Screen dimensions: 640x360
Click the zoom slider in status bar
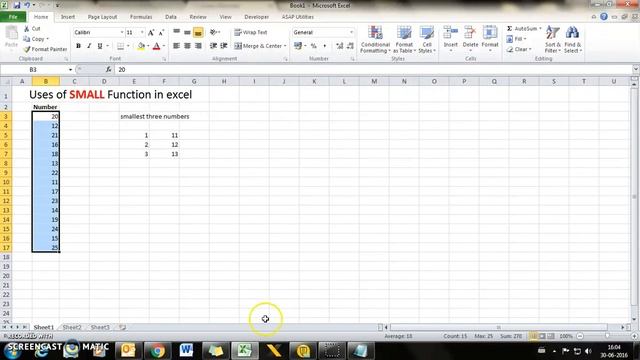click(x=607, y=336)
